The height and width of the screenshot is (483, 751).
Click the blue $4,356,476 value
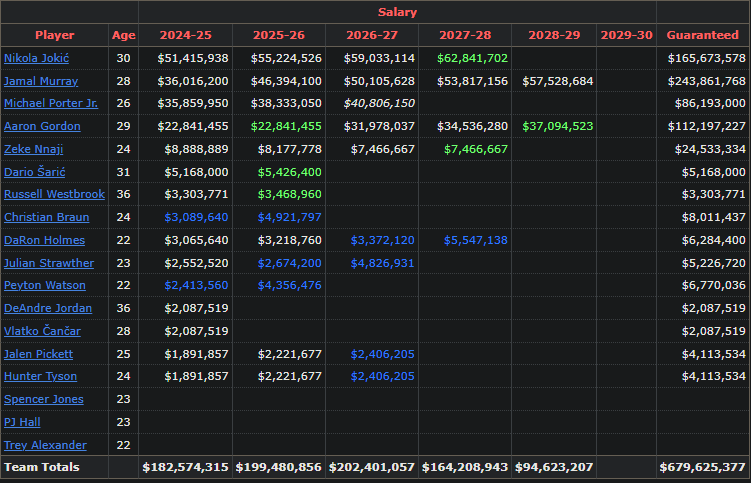290,285
